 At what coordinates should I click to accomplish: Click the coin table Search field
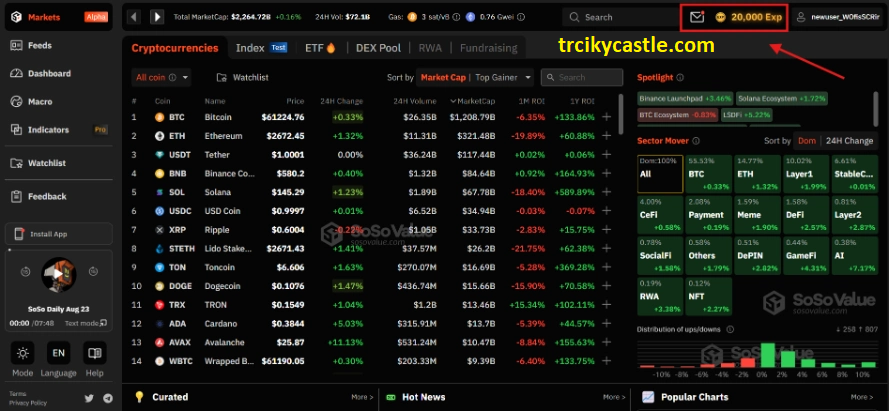point(582,78)
